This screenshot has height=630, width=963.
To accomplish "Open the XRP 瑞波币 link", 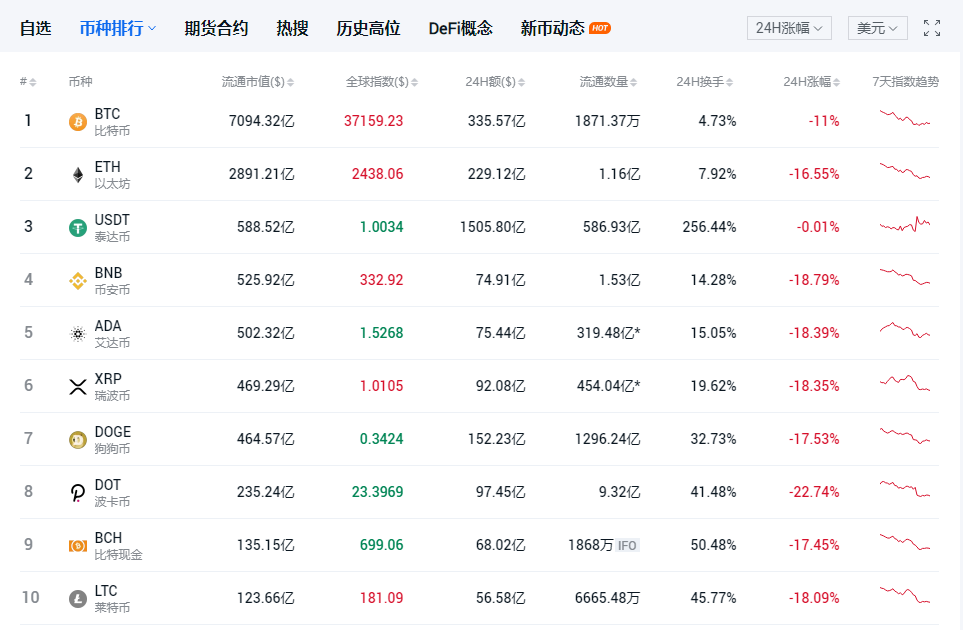I will point(112,387).
